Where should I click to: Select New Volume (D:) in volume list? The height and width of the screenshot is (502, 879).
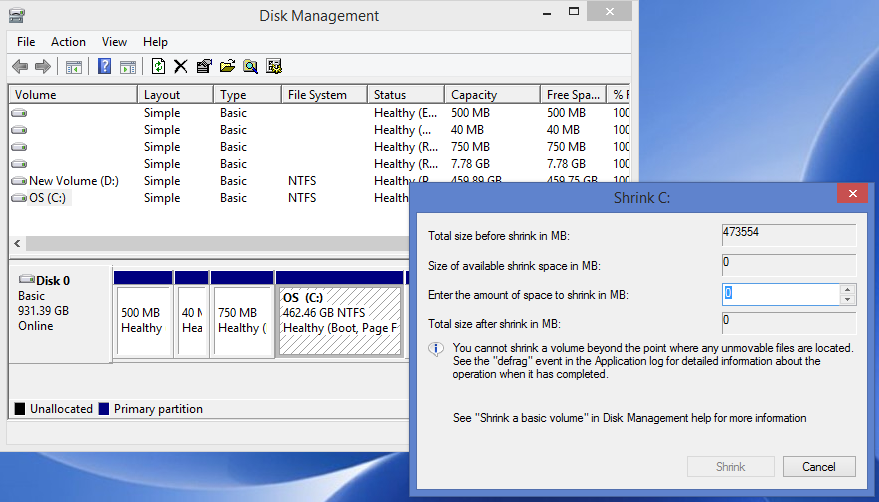click(73, 181)
